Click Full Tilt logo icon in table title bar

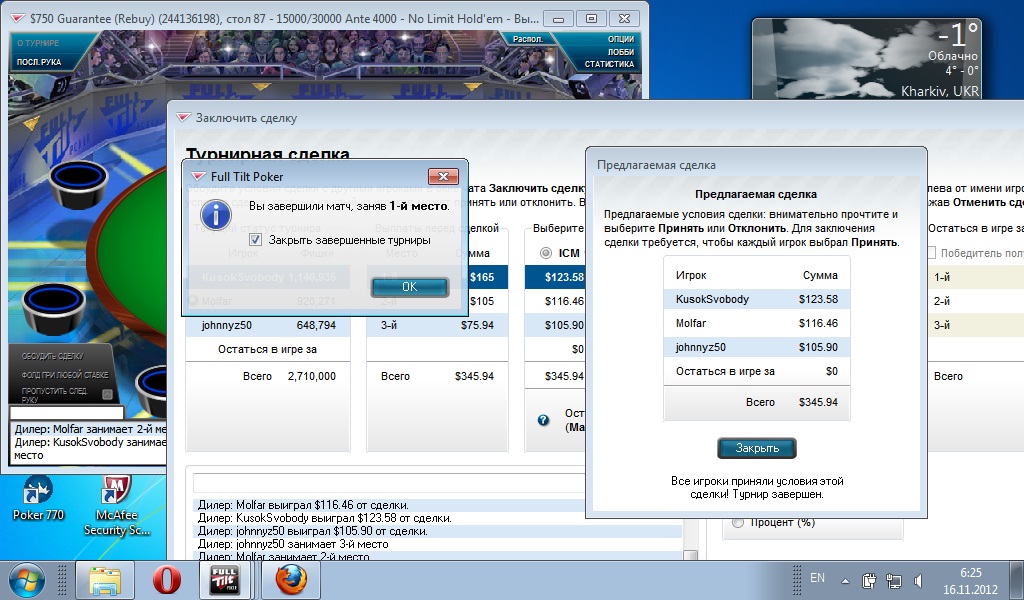(x=18, y=18)
